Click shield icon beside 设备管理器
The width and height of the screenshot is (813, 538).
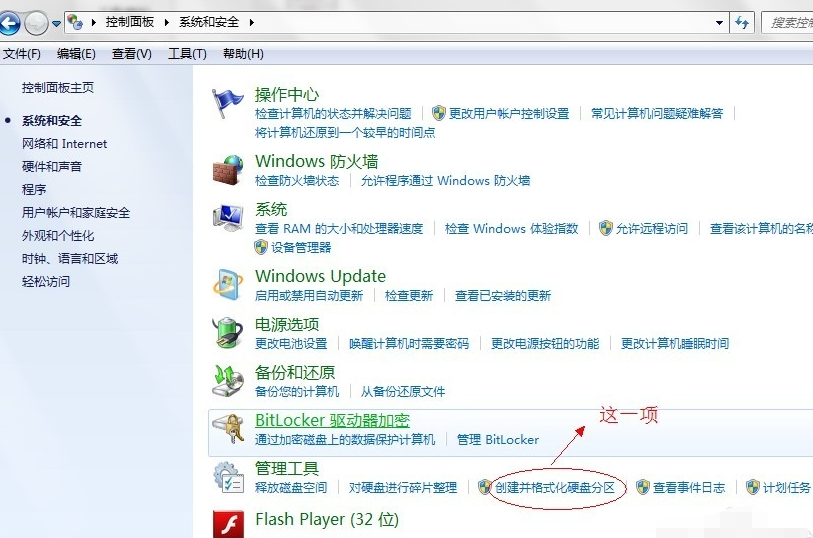tap(261, 247)
